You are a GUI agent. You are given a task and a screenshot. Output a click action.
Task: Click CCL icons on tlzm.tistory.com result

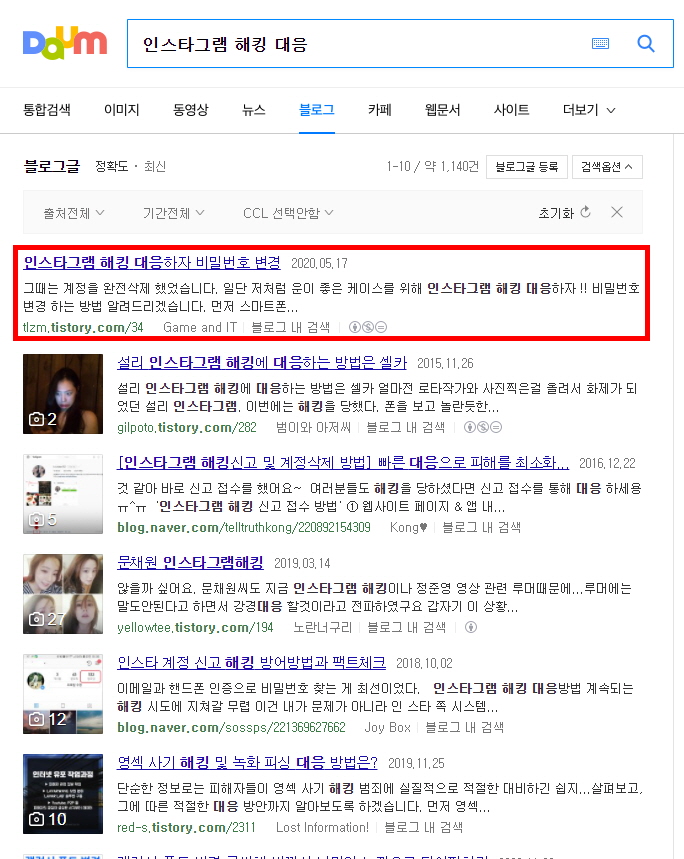pos(367,327)
